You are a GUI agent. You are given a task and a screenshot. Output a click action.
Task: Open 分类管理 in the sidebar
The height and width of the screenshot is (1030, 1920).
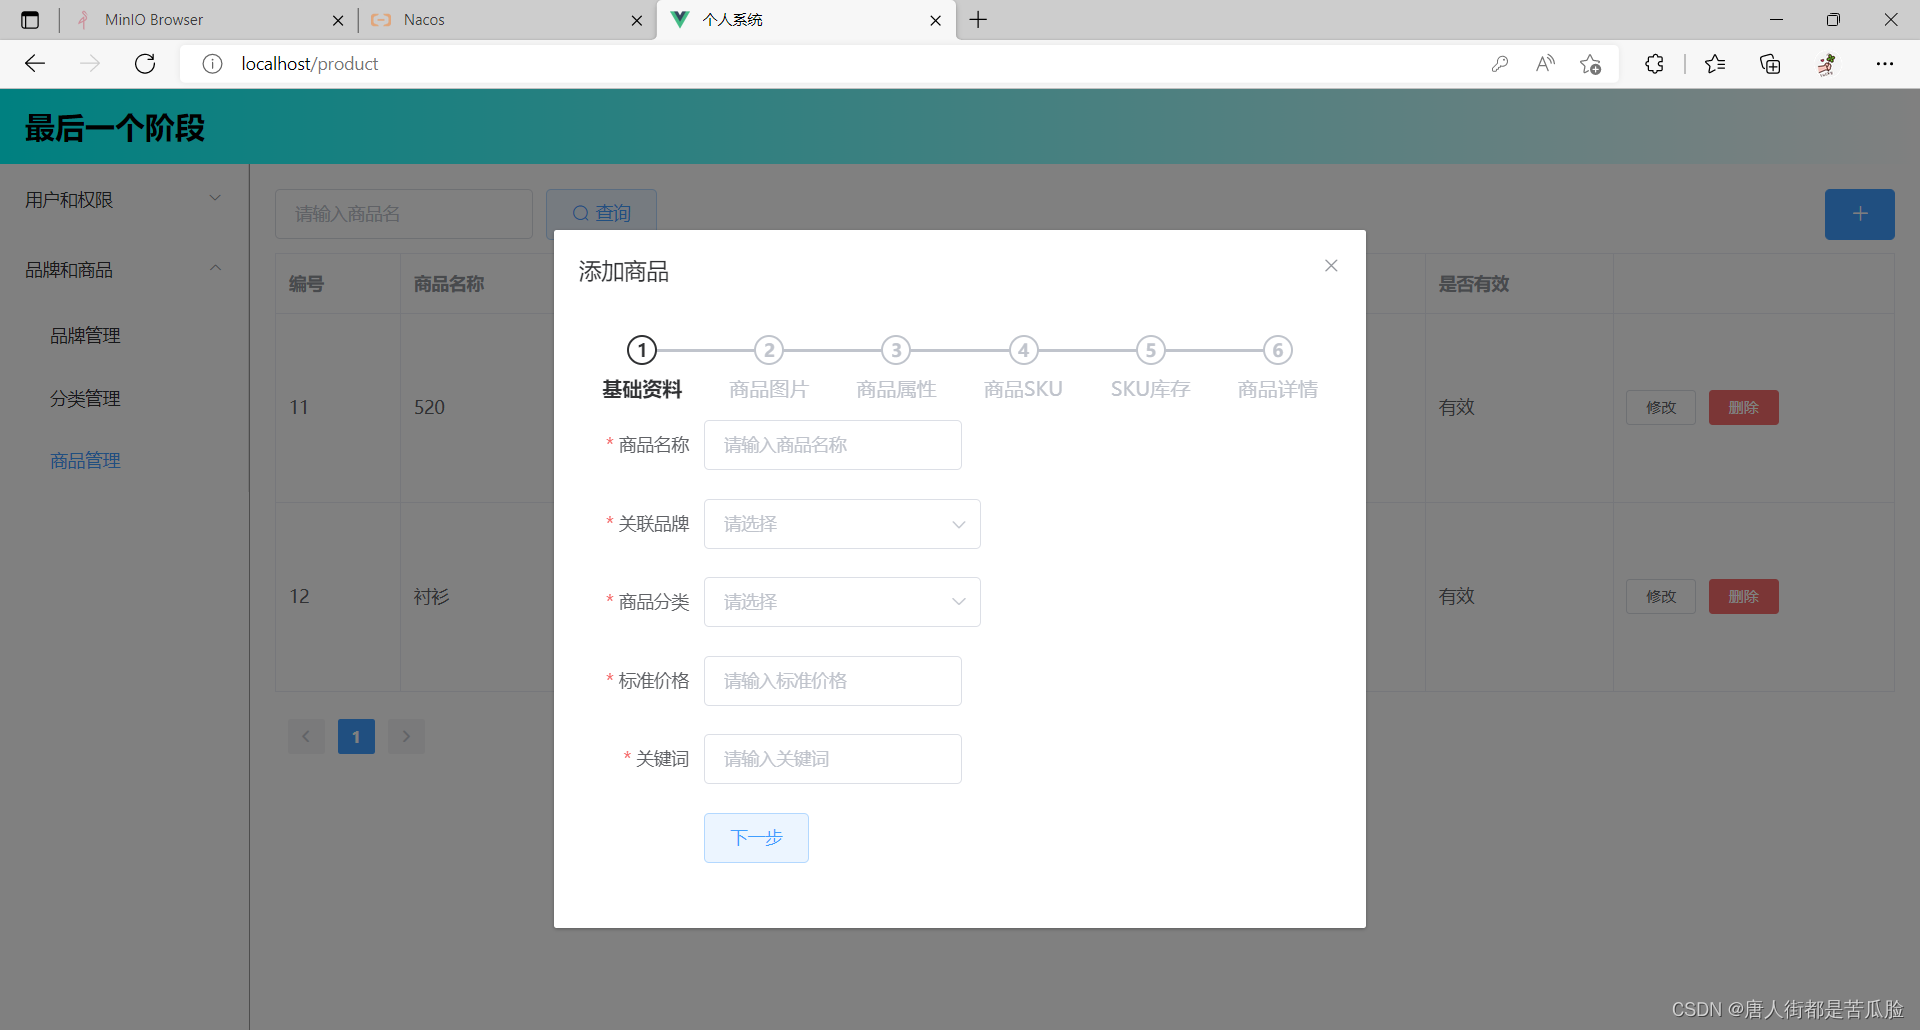85,399
